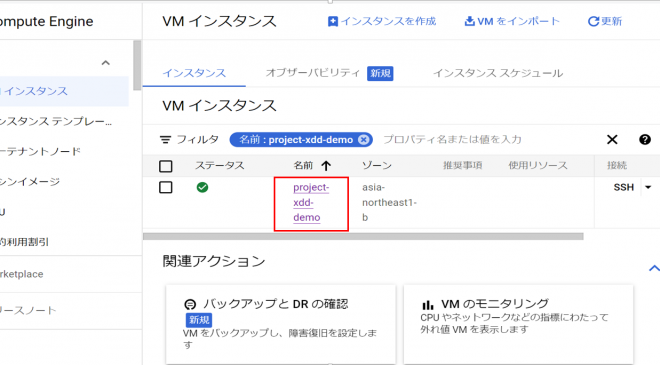Refresh the list with 更新 button

604,21
